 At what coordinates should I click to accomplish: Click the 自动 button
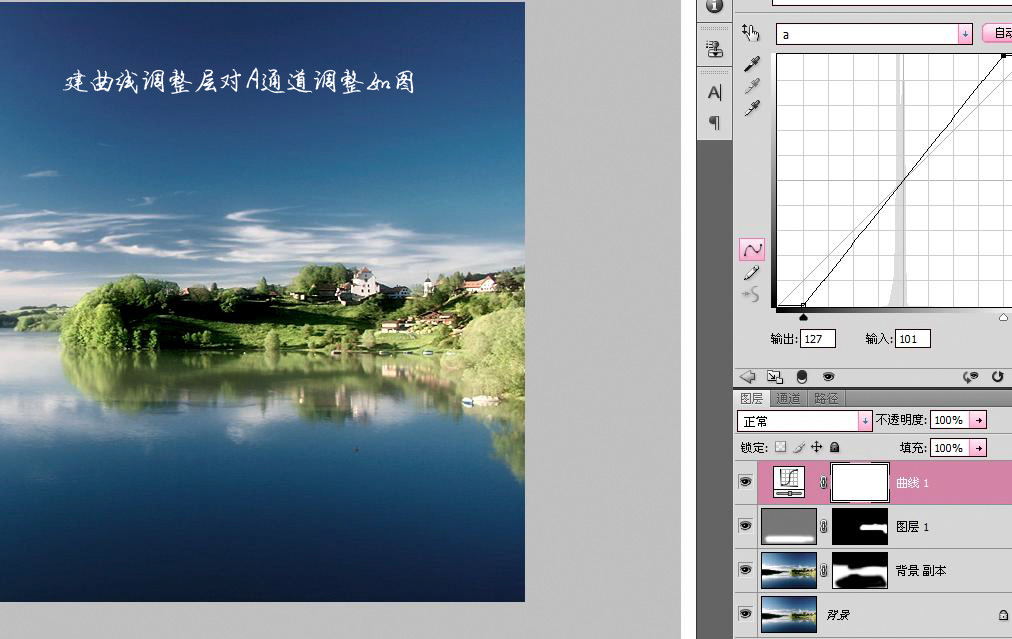pos(998,34)
